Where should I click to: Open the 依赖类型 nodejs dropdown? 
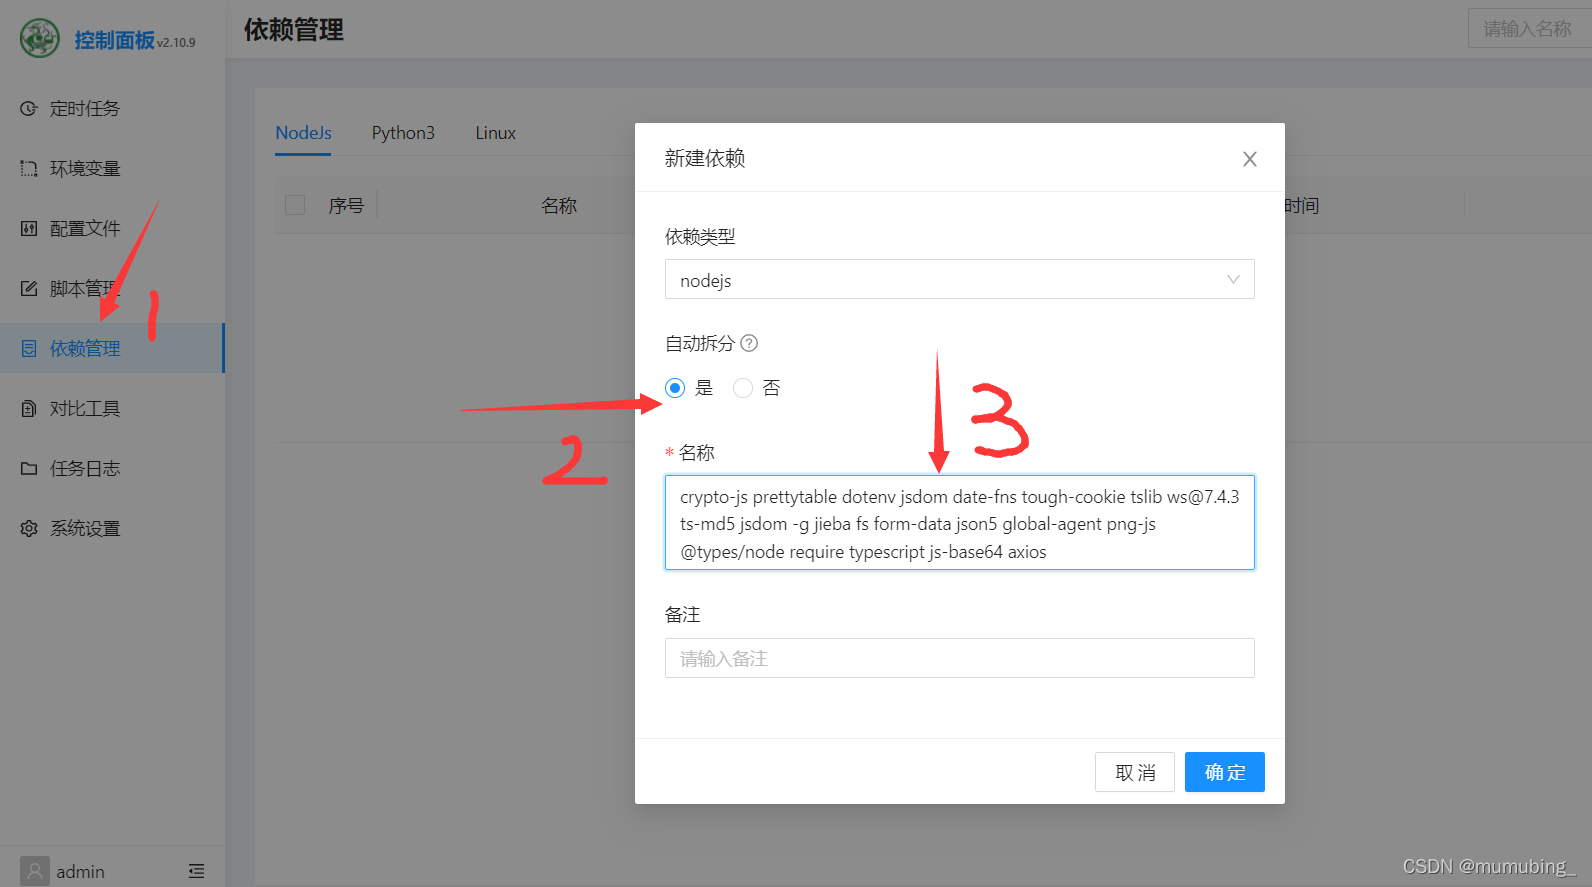tap(959, 279)
